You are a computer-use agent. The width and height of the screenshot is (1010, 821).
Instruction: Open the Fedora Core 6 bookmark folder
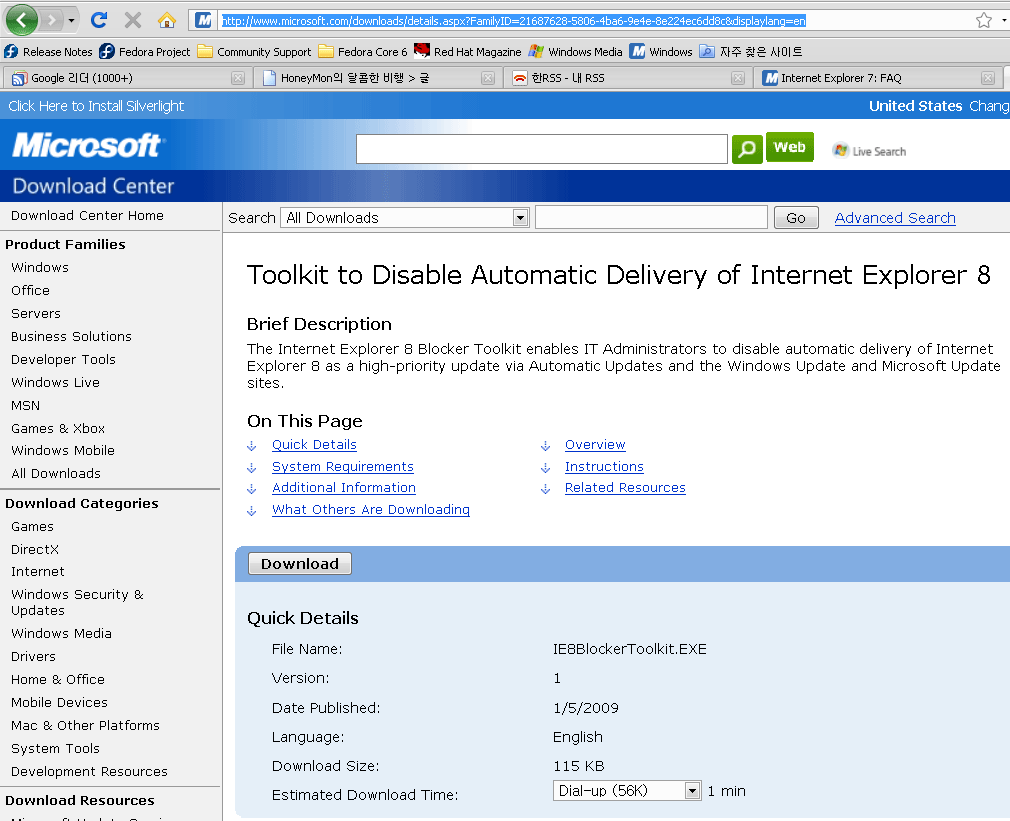pos(363,52)
